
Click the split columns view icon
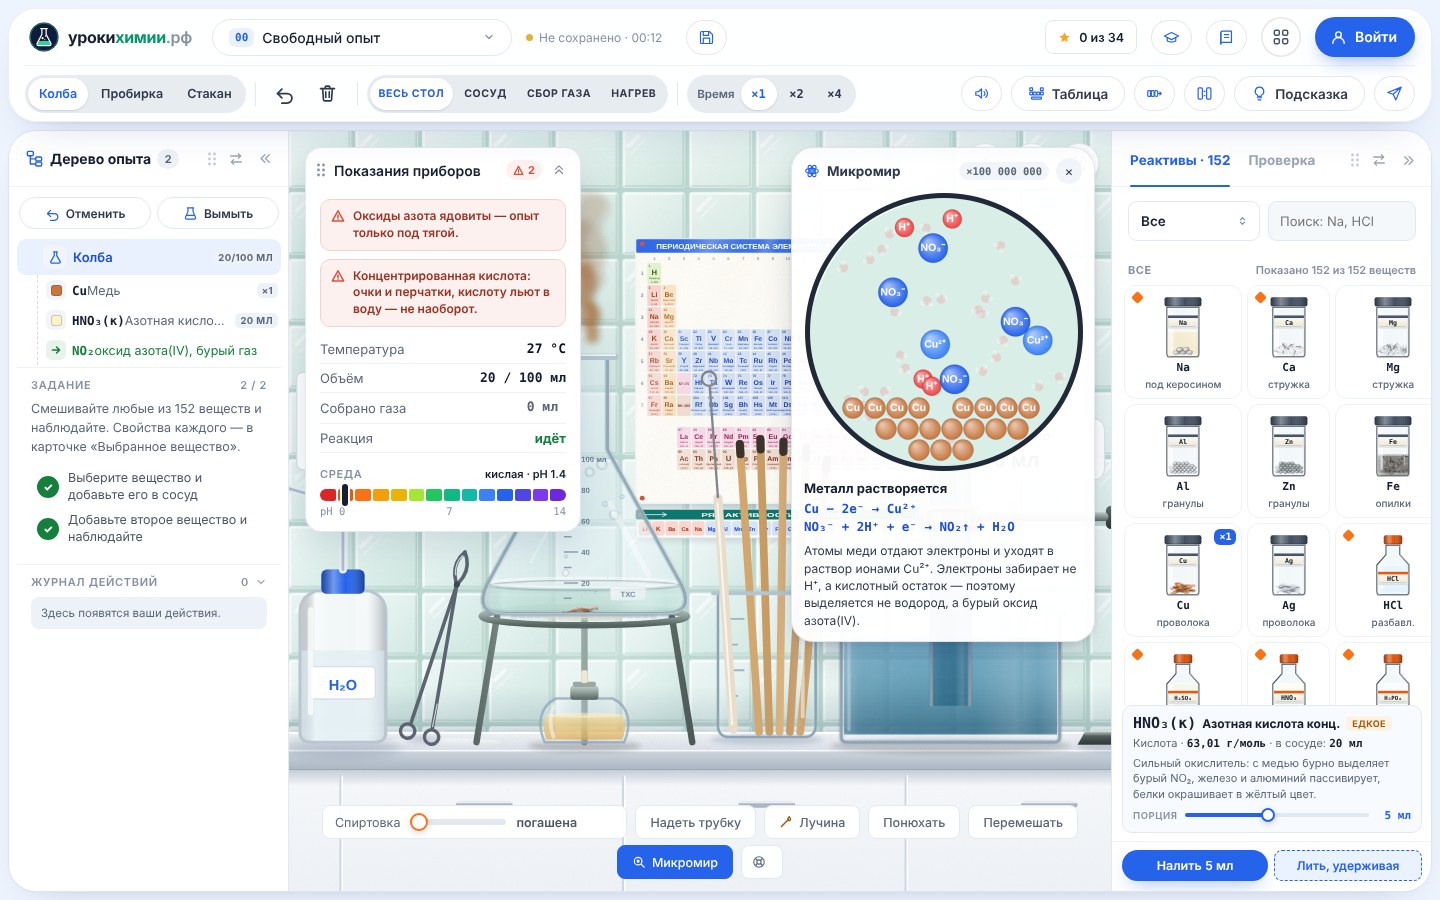pyautogui.click(x=1205, y=94)
